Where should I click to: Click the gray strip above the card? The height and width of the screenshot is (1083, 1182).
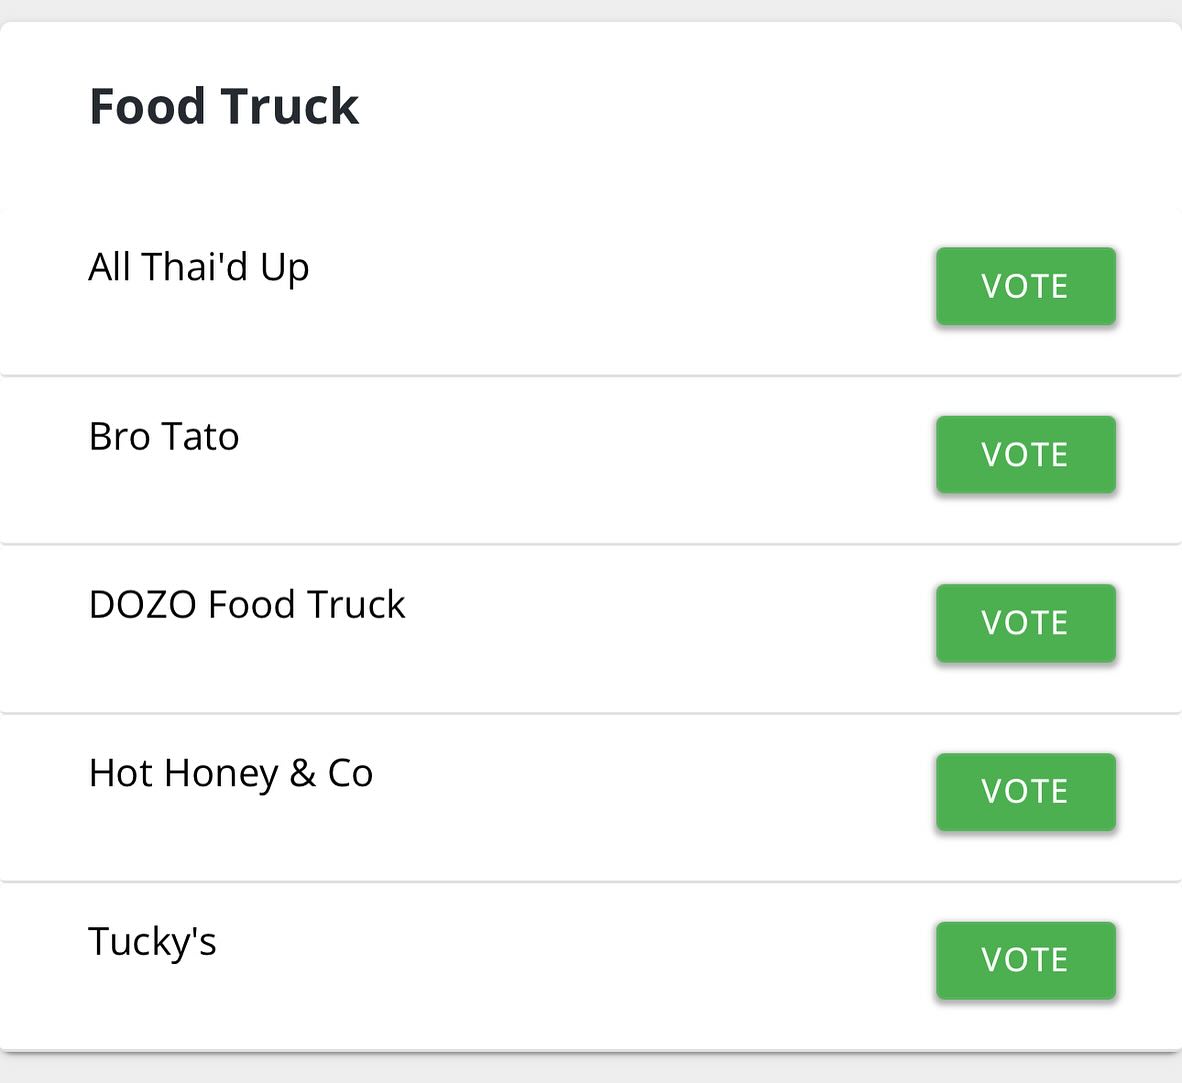pyautogui.click(x=591, y=10)
